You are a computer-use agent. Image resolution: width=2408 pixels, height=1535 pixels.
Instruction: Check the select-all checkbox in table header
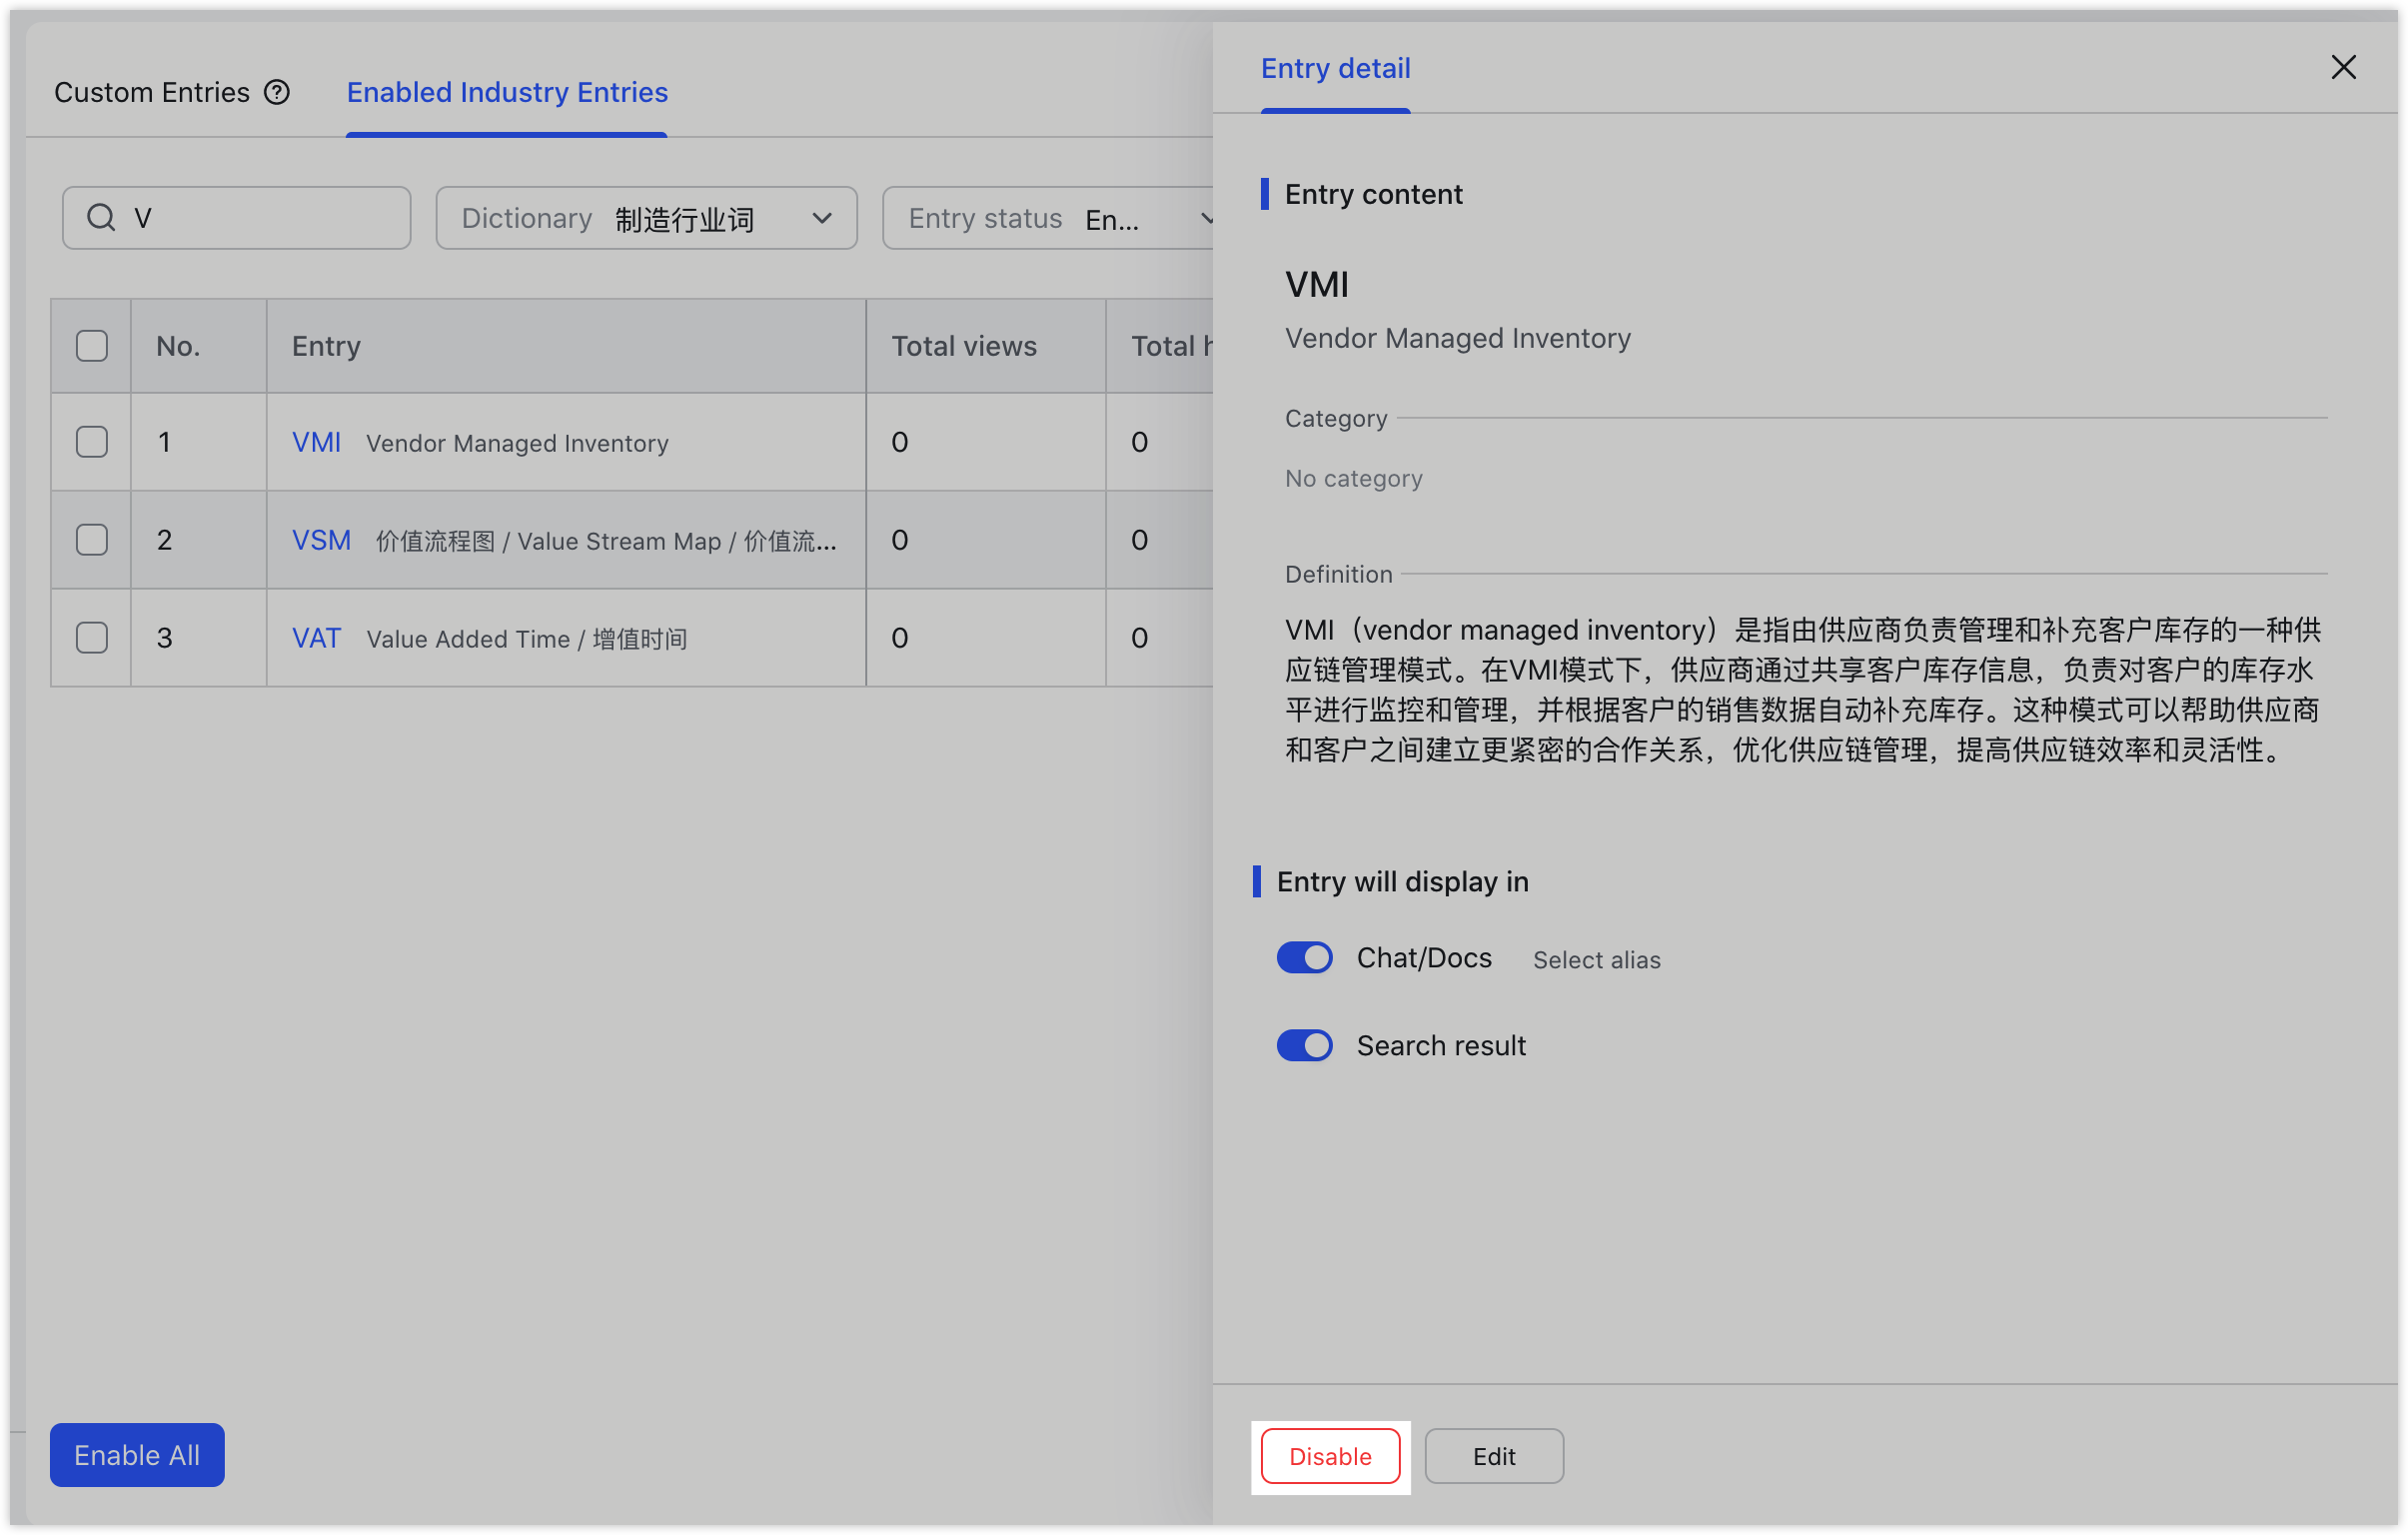point(91,345)
